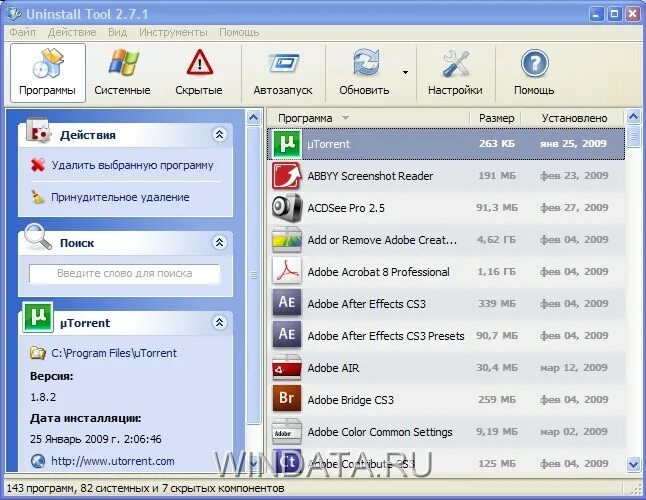Click the Uninstall Tool title bar icon
Image resolution: width=646 pixels, height=500 pixels.
pyautogui.click(x=14, y=14)
